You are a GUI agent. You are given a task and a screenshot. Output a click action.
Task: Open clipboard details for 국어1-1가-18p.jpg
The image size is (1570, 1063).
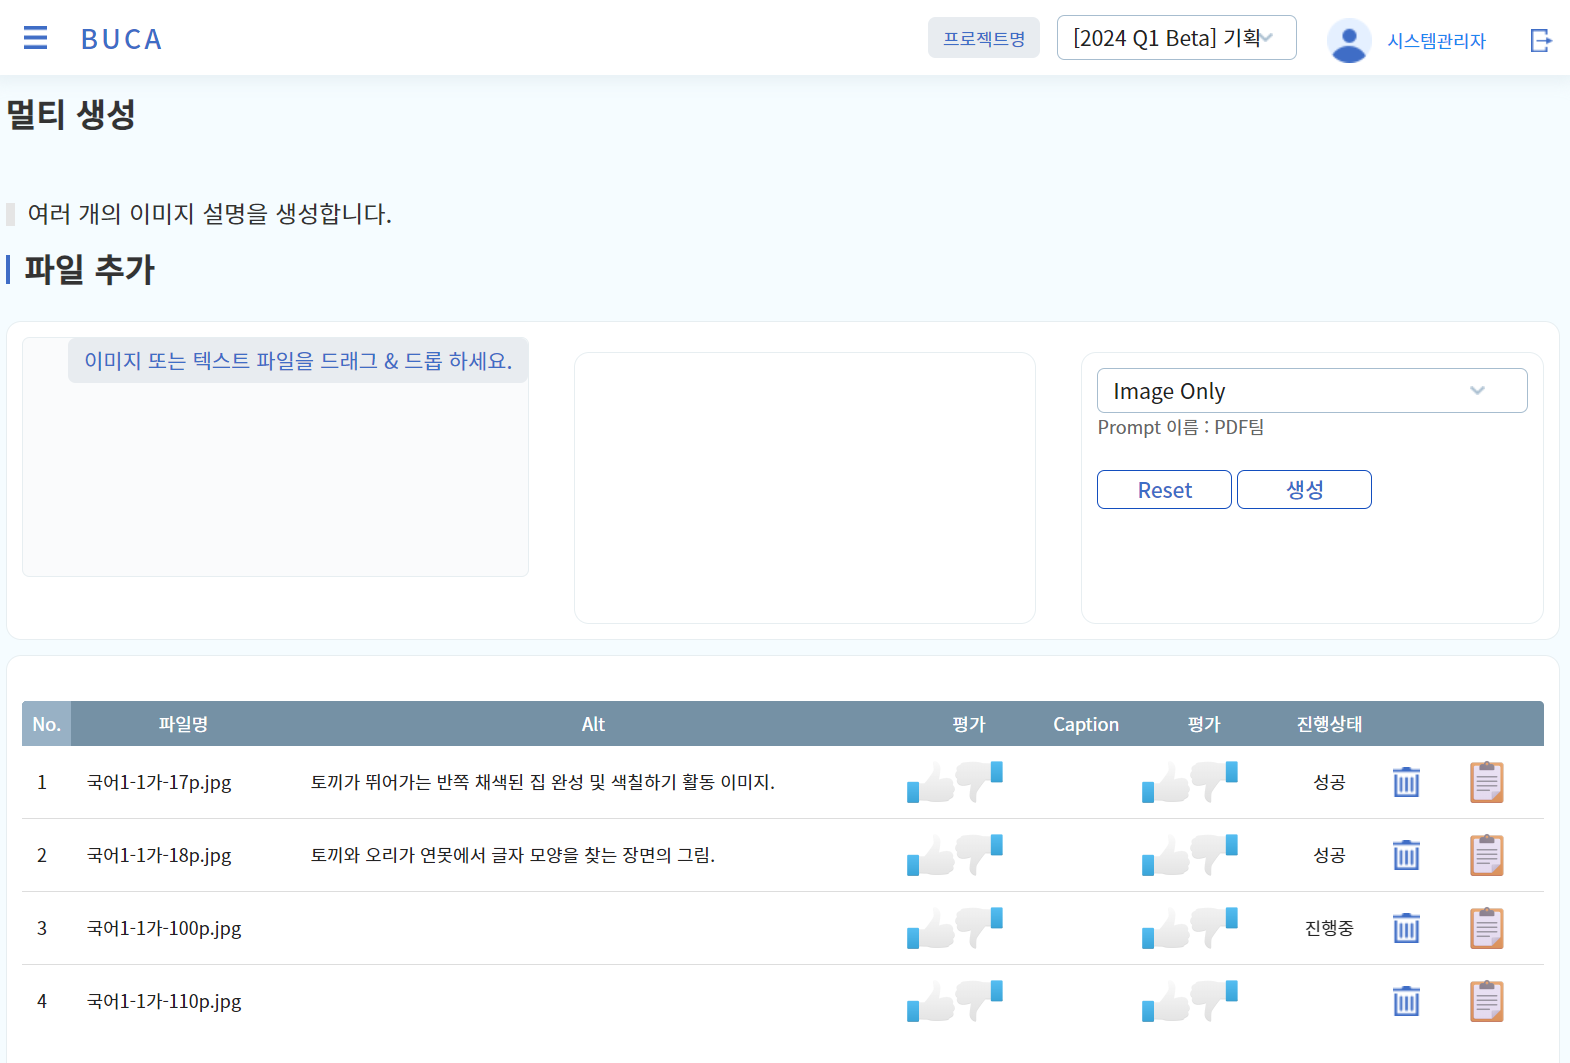[1486, 855]
